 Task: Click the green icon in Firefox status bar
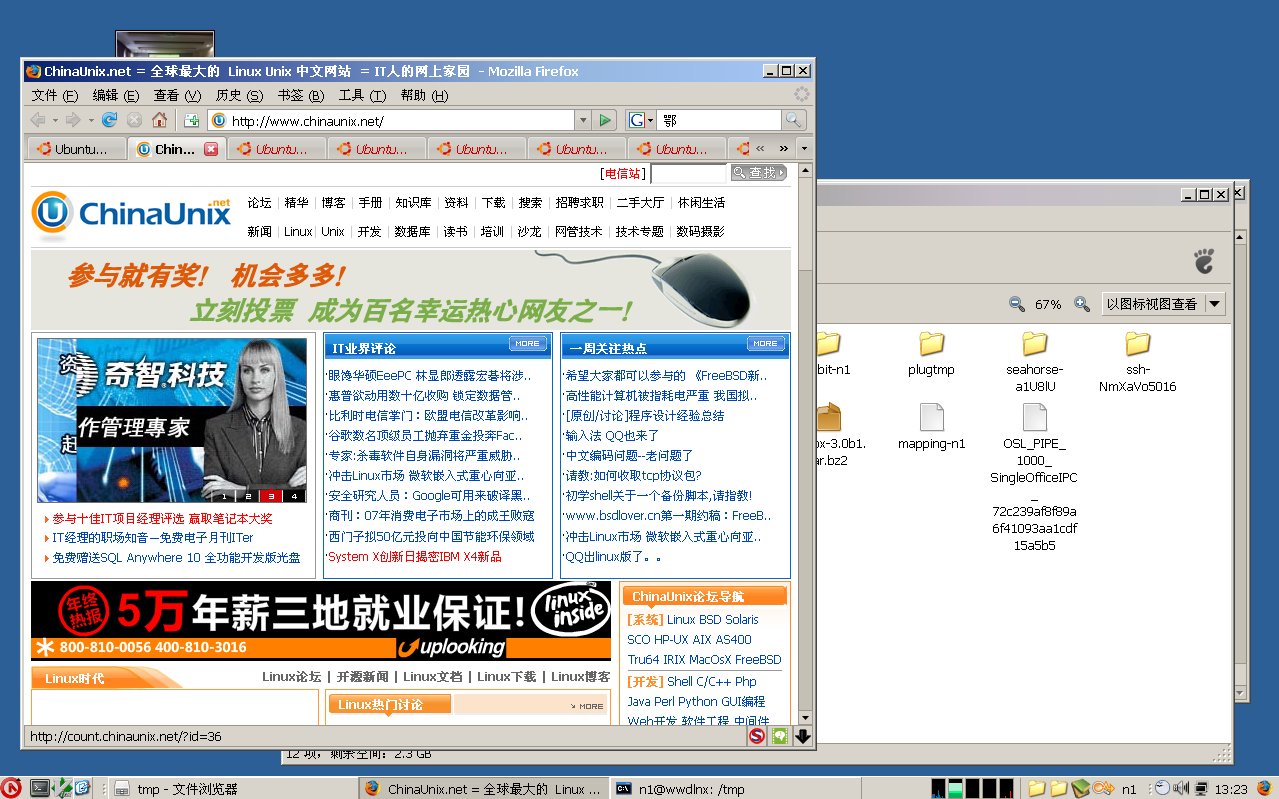tap(780, 736)
